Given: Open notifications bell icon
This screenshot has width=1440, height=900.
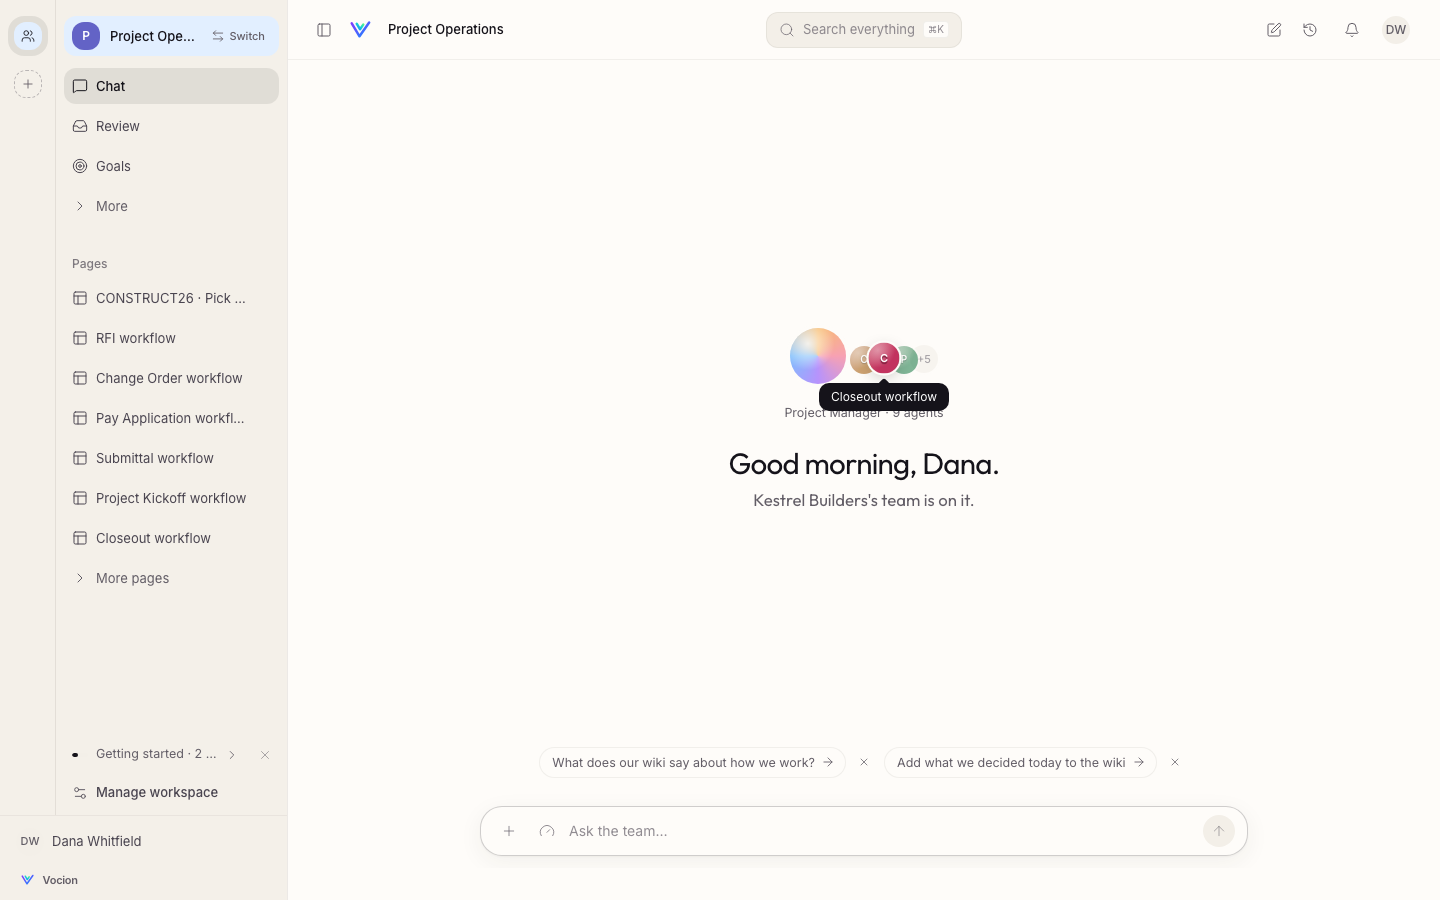Looking at the screenshot, I should click(1352, 30).
